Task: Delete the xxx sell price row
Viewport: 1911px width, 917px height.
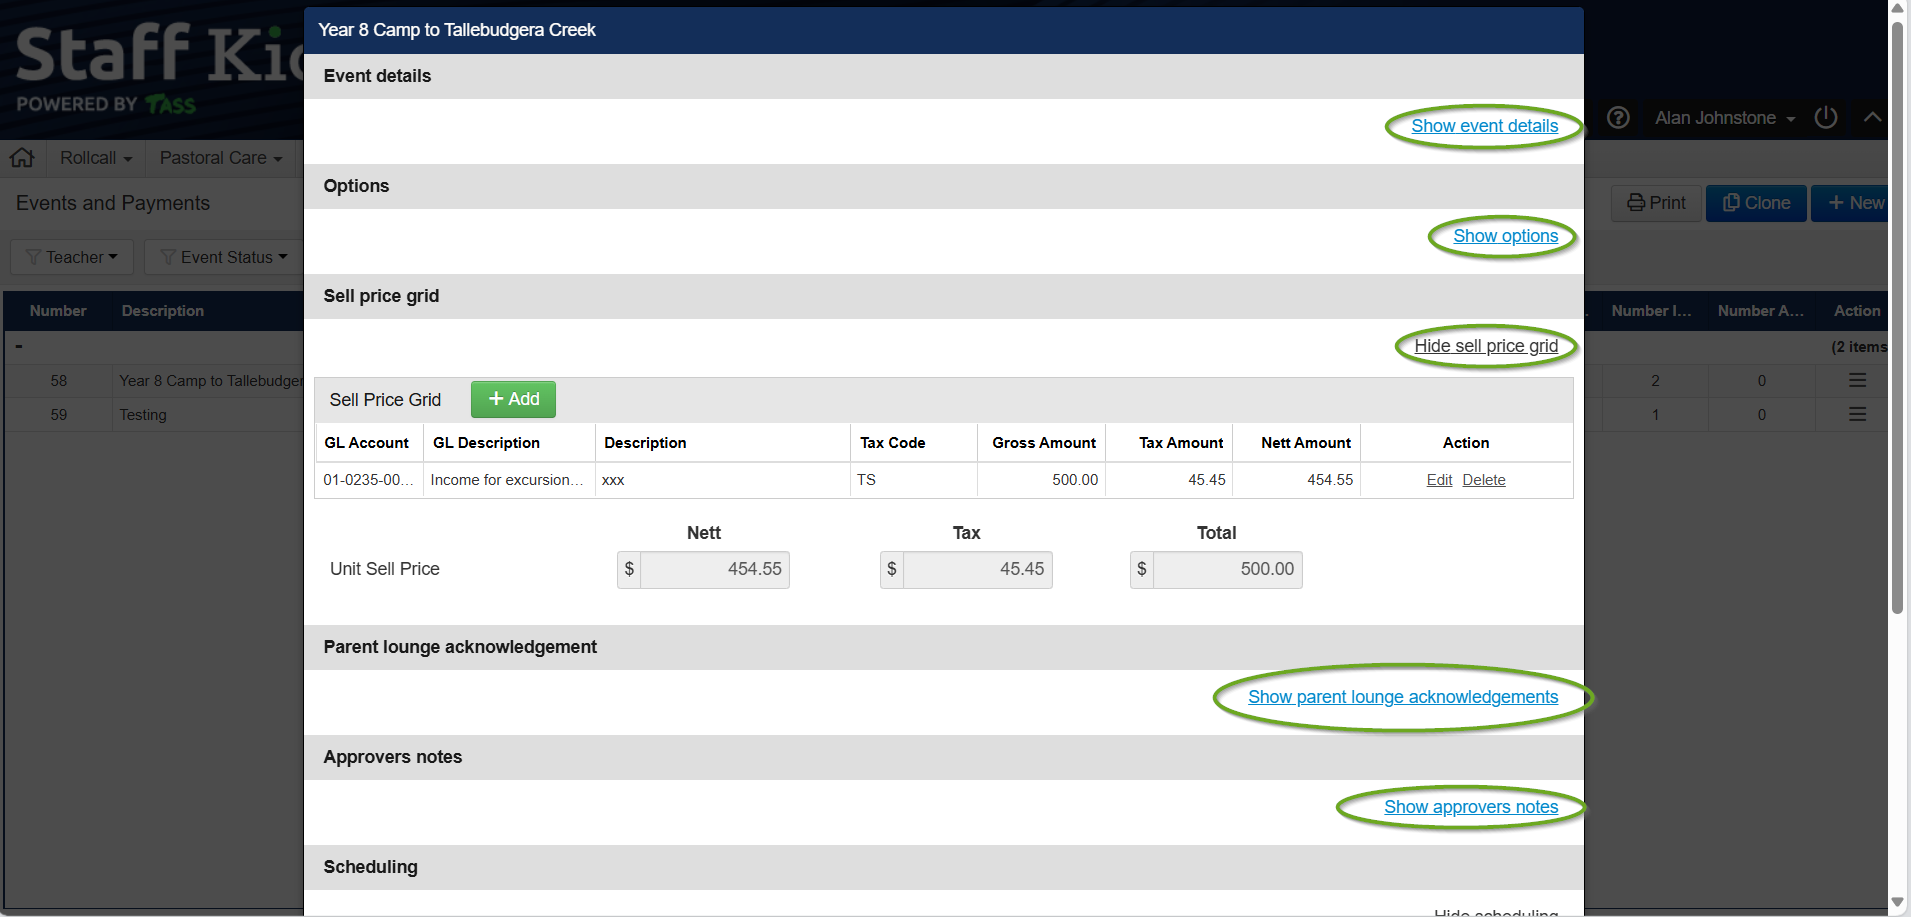Action: coord(1483,480)
